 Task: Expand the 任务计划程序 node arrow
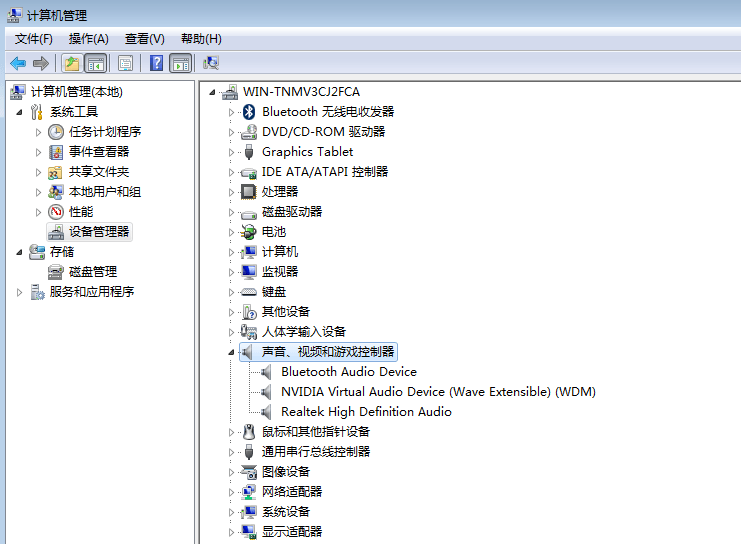tap(38, 132)
